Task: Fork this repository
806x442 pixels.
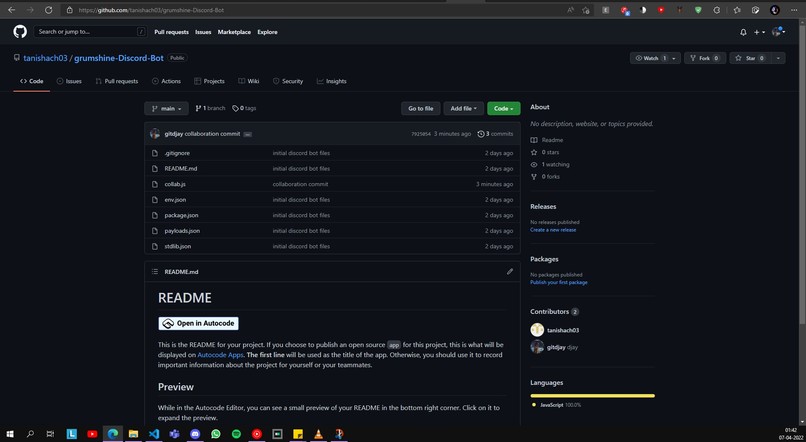Action: pyautogui.click(x=705, y=58)
